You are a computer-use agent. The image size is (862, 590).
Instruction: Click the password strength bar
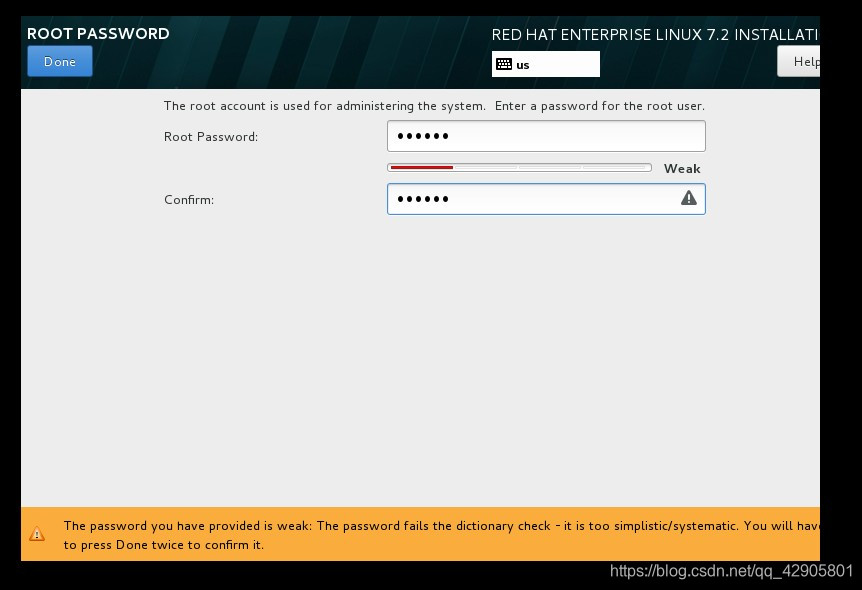pos(519,167)
